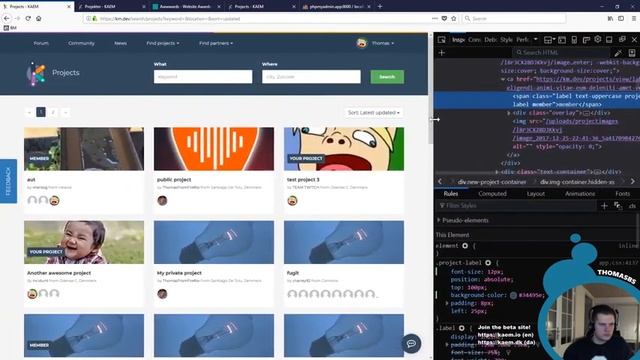Image resolution: width=640 pixels, height=360 pixels.
Task: Open the DevTools more tools chevron
Action: [x=536, y=40]
